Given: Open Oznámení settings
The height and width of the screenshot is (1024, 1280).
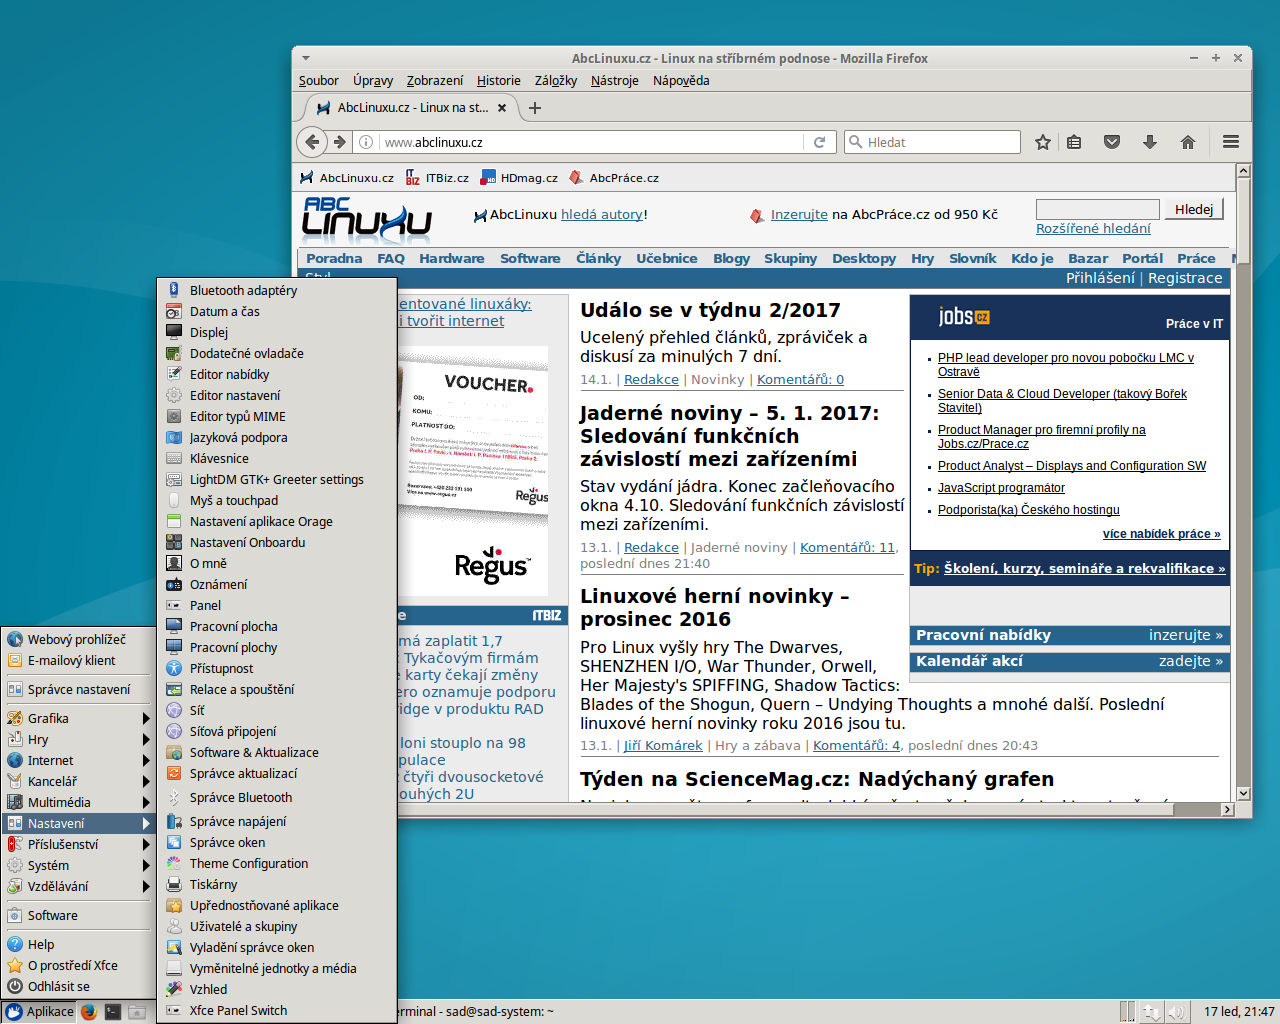Looking at the screenshot, I should point(277,584).
